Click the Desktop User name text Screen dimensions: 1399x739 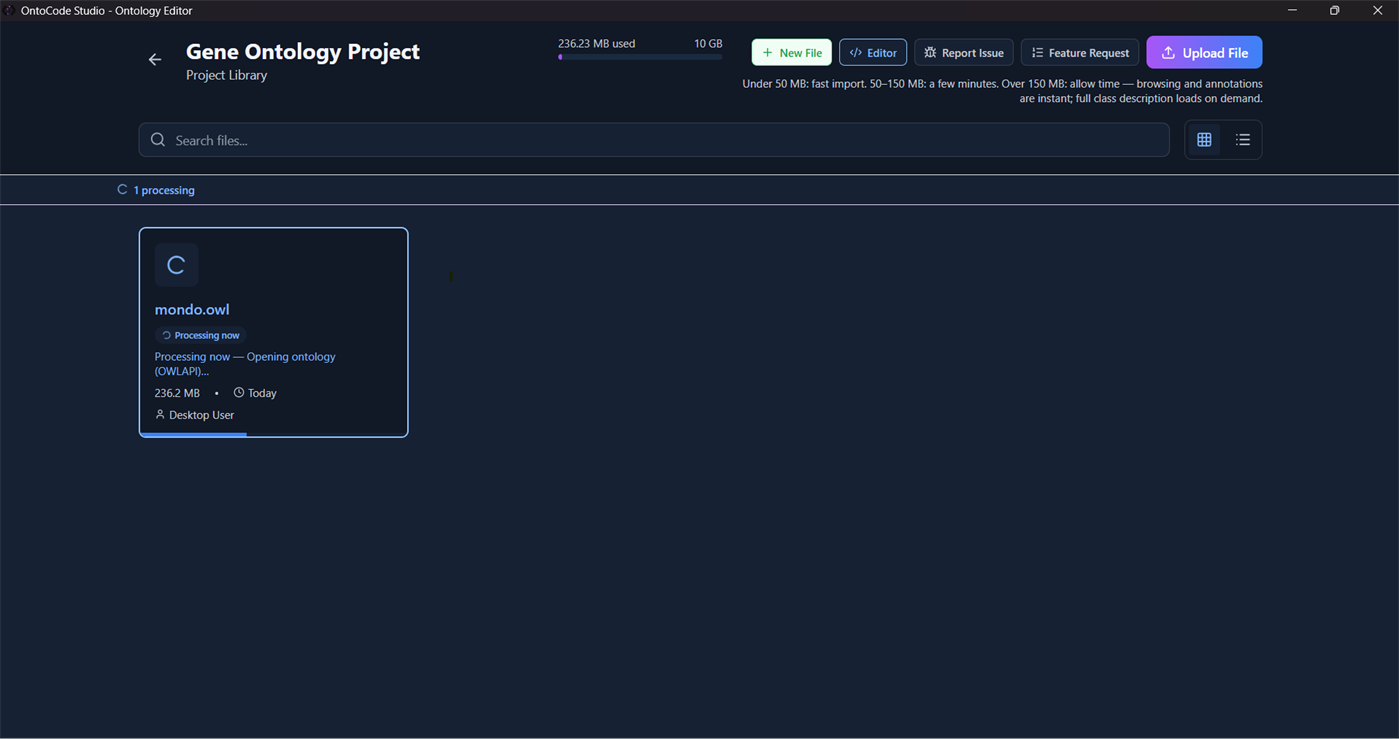[x=202, y=415]
